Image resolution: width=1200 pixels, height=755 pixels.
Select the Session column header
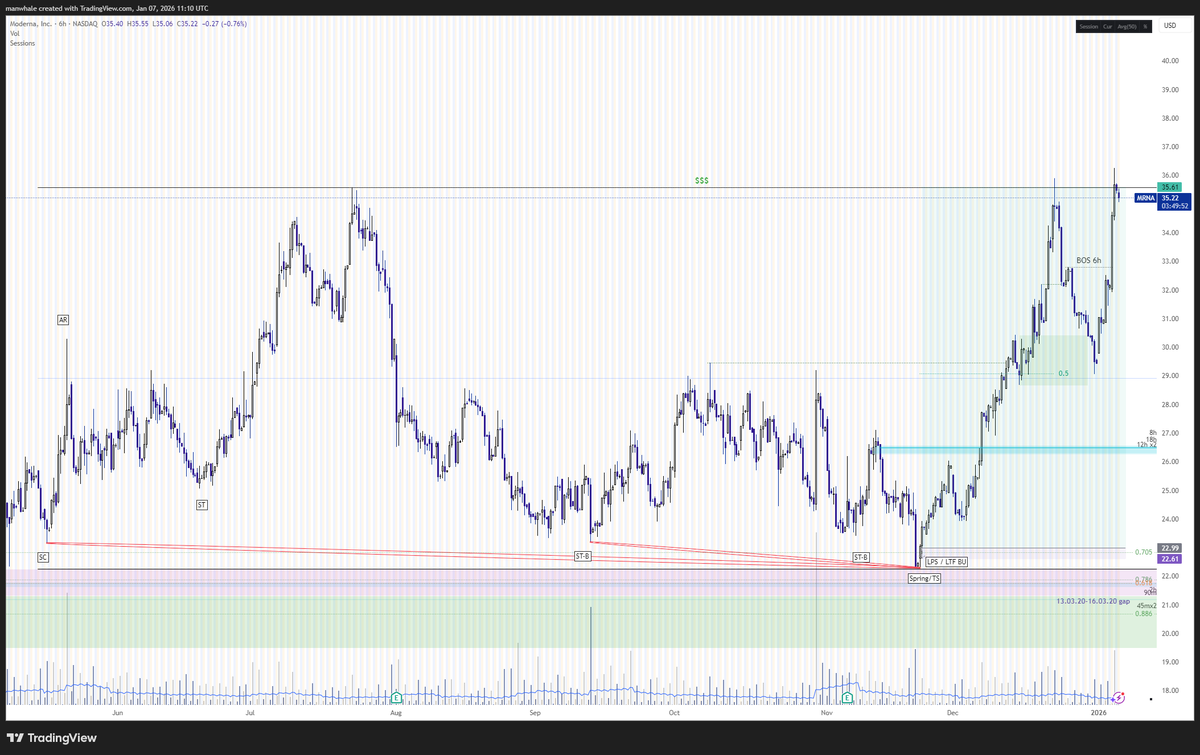point(1088,26)
